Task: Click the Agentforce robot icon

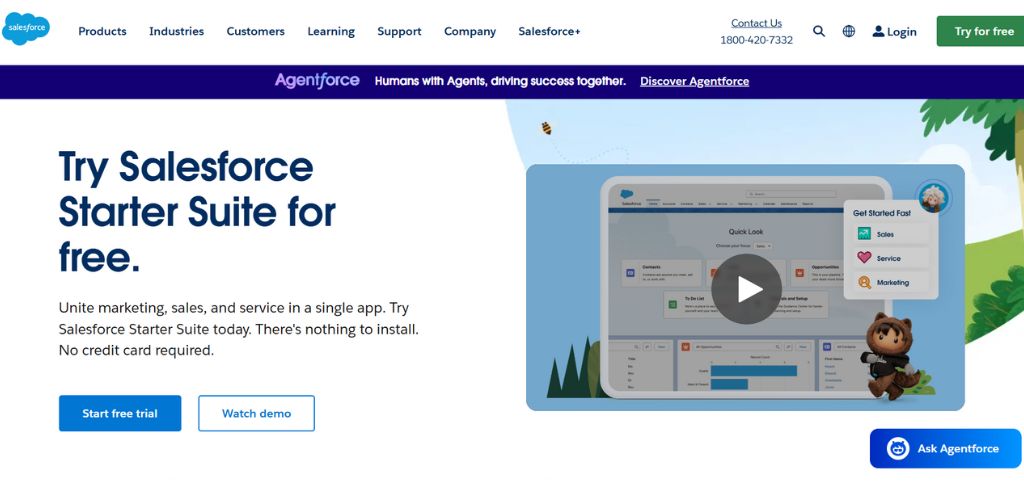Action: click(x=898, y=448)
